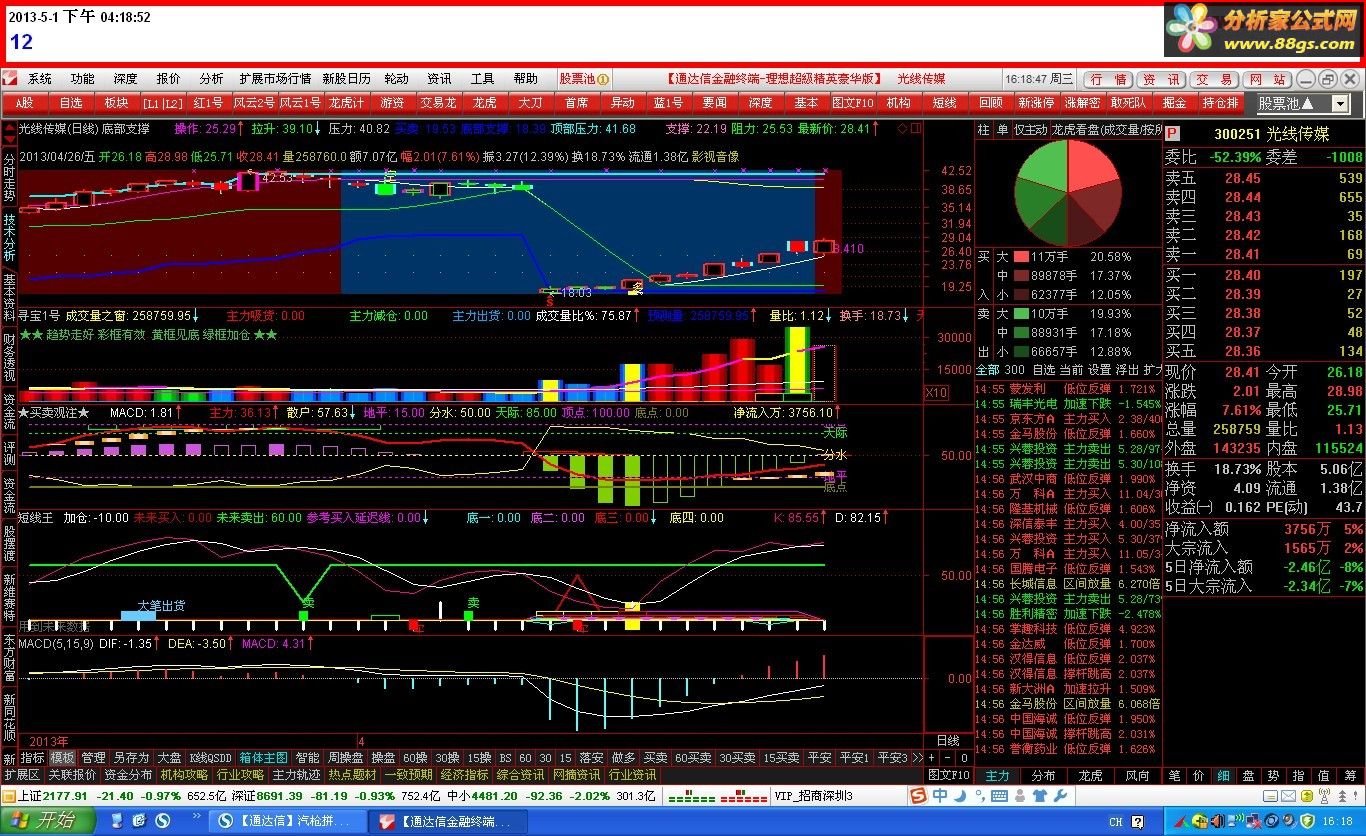1366x836 pixels.
Task: Toggle the 值 panel button
Action: click(1324, 775)
